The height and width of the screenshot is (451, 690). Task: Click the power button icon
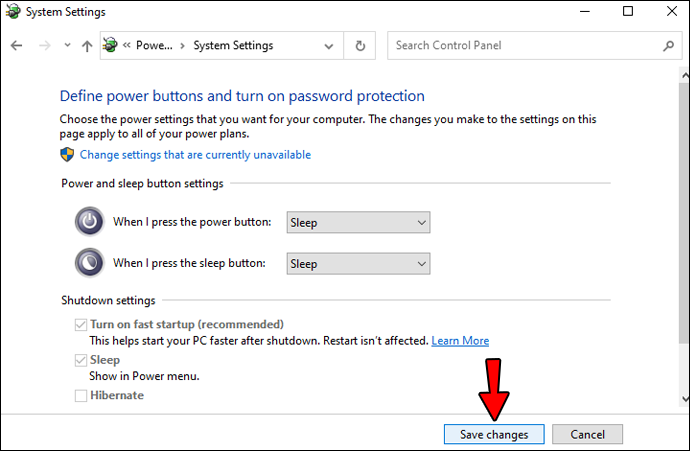89,222
